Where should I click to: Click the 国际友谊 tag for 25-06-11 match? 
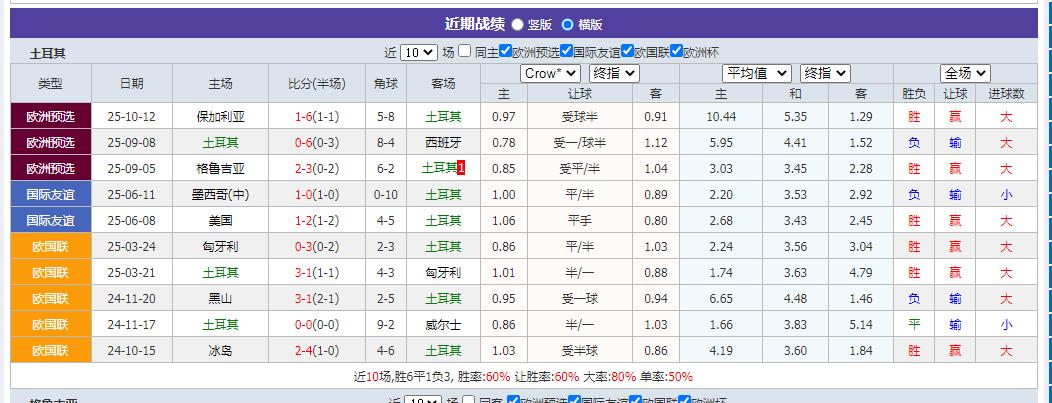(50, 194)
